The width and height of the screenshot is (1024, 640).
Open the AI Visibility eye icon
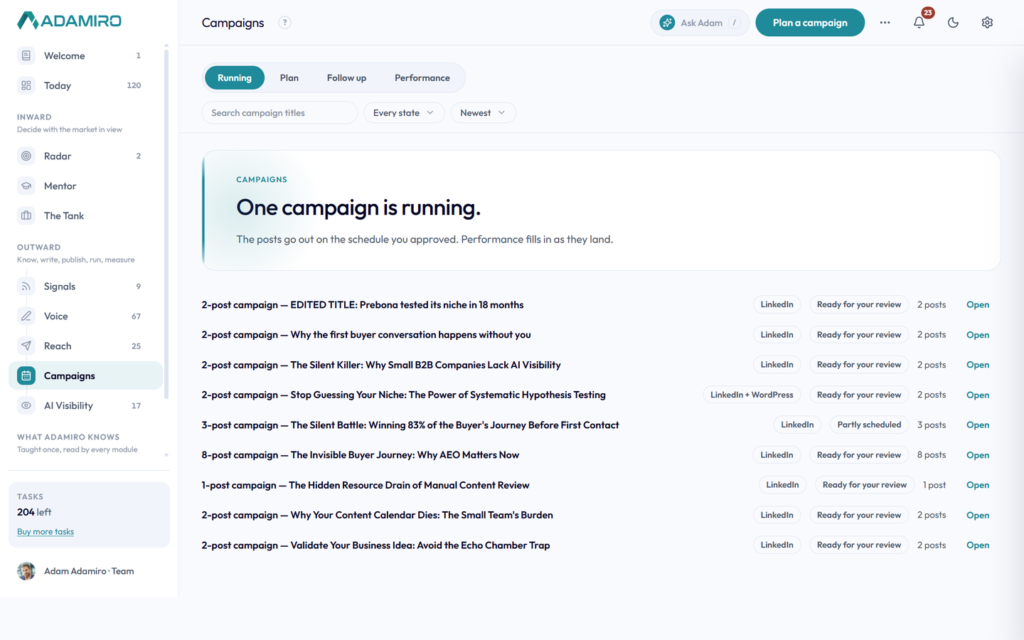pos(26,406)
